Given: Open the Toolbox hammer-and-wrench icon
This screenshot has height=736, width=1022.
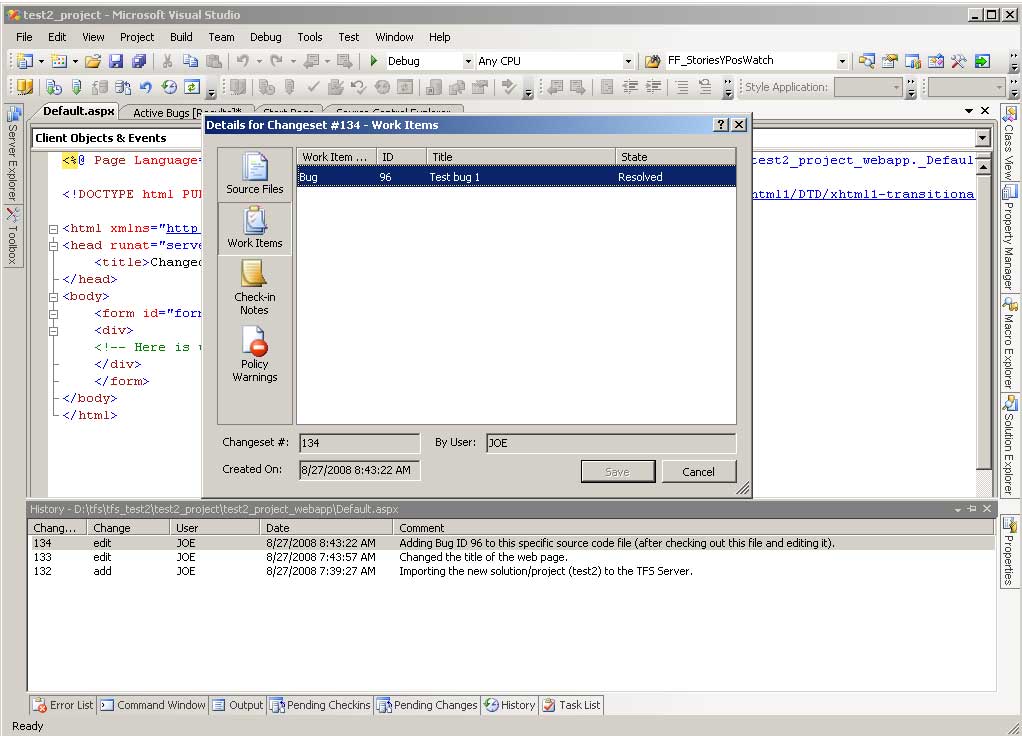Looking at the screenshot, I should coord(959,61).
